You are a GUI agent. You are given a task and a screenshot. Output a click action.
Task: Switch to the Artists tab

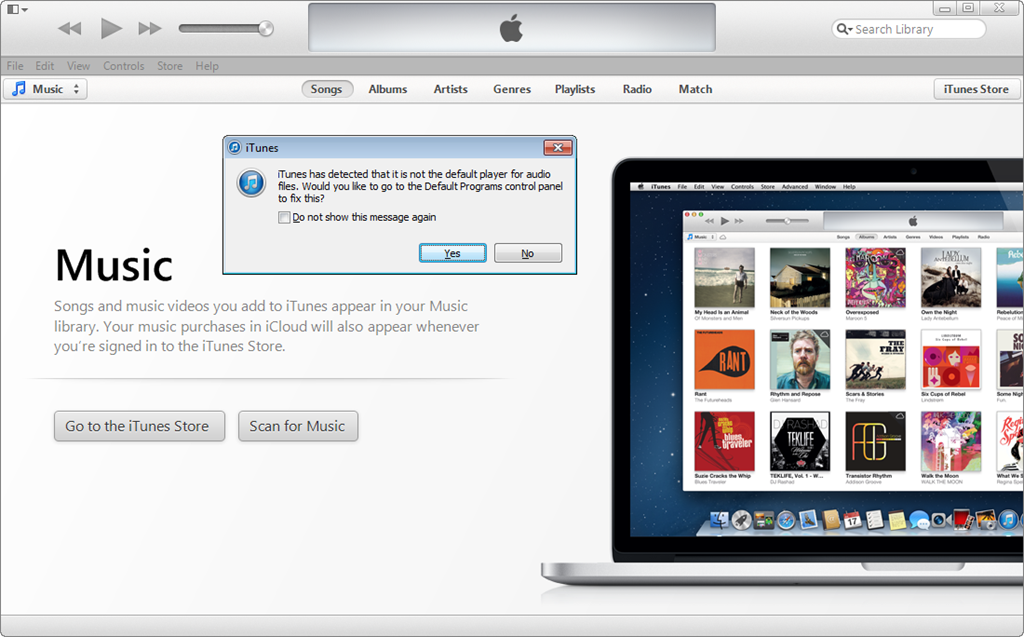451,89
